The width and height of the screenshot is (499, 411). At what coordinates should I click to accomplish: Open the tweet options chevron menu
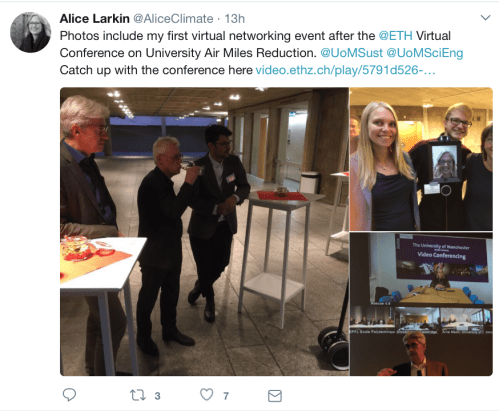tap(485, 17)
